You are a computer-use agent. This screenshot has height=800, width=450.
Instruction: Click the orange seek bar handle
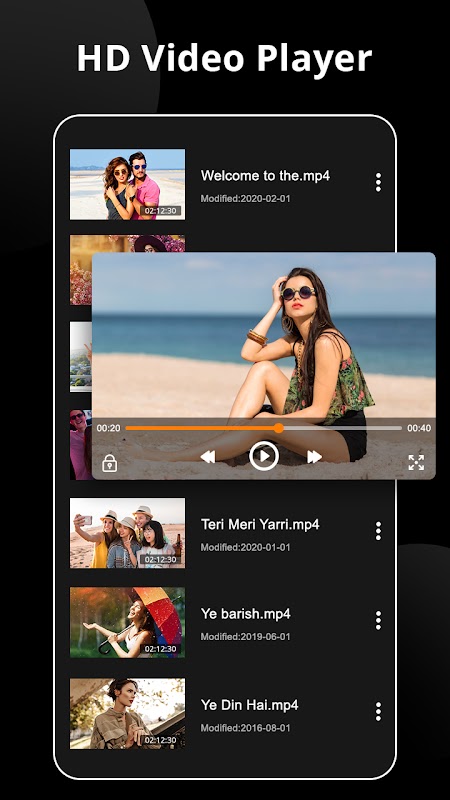(x=278, y=428)
